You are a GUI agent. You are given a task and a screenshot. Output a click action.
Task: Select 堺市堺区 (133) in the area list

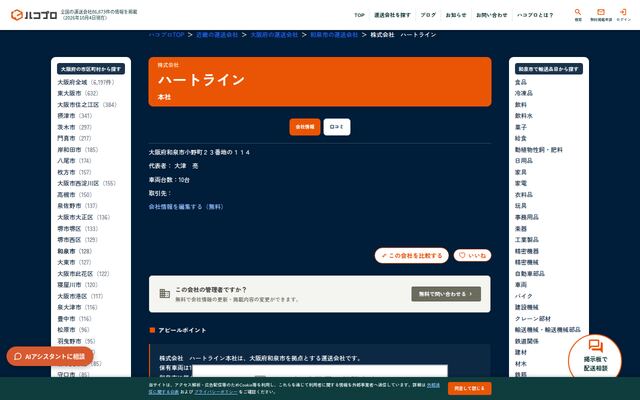[x=78, y=229]
